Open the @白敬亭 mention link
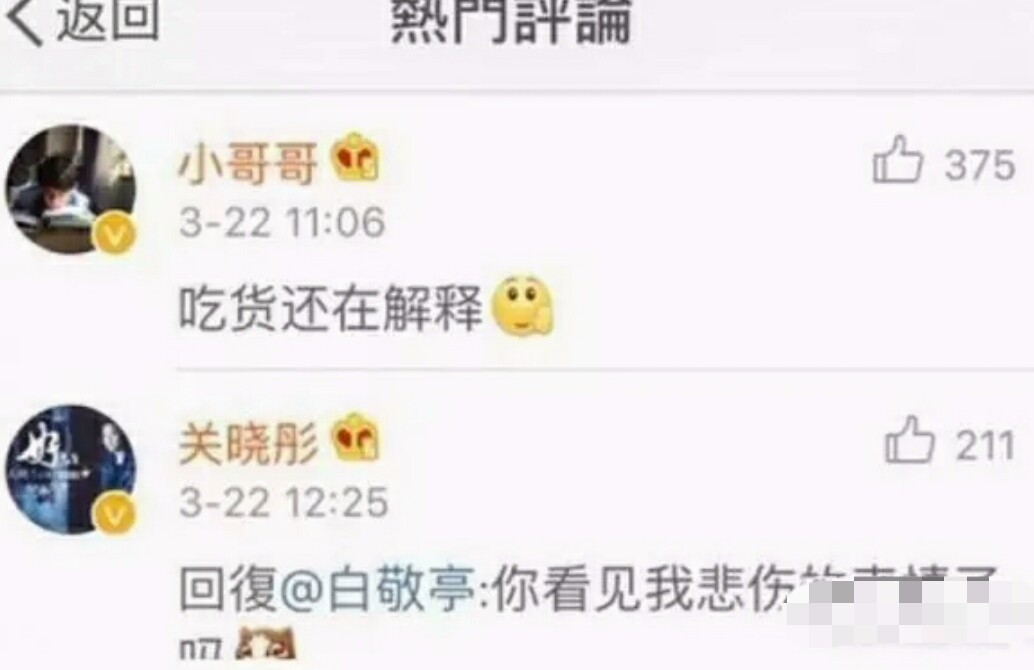This screenshot has width=1034, height=670. 379,588
